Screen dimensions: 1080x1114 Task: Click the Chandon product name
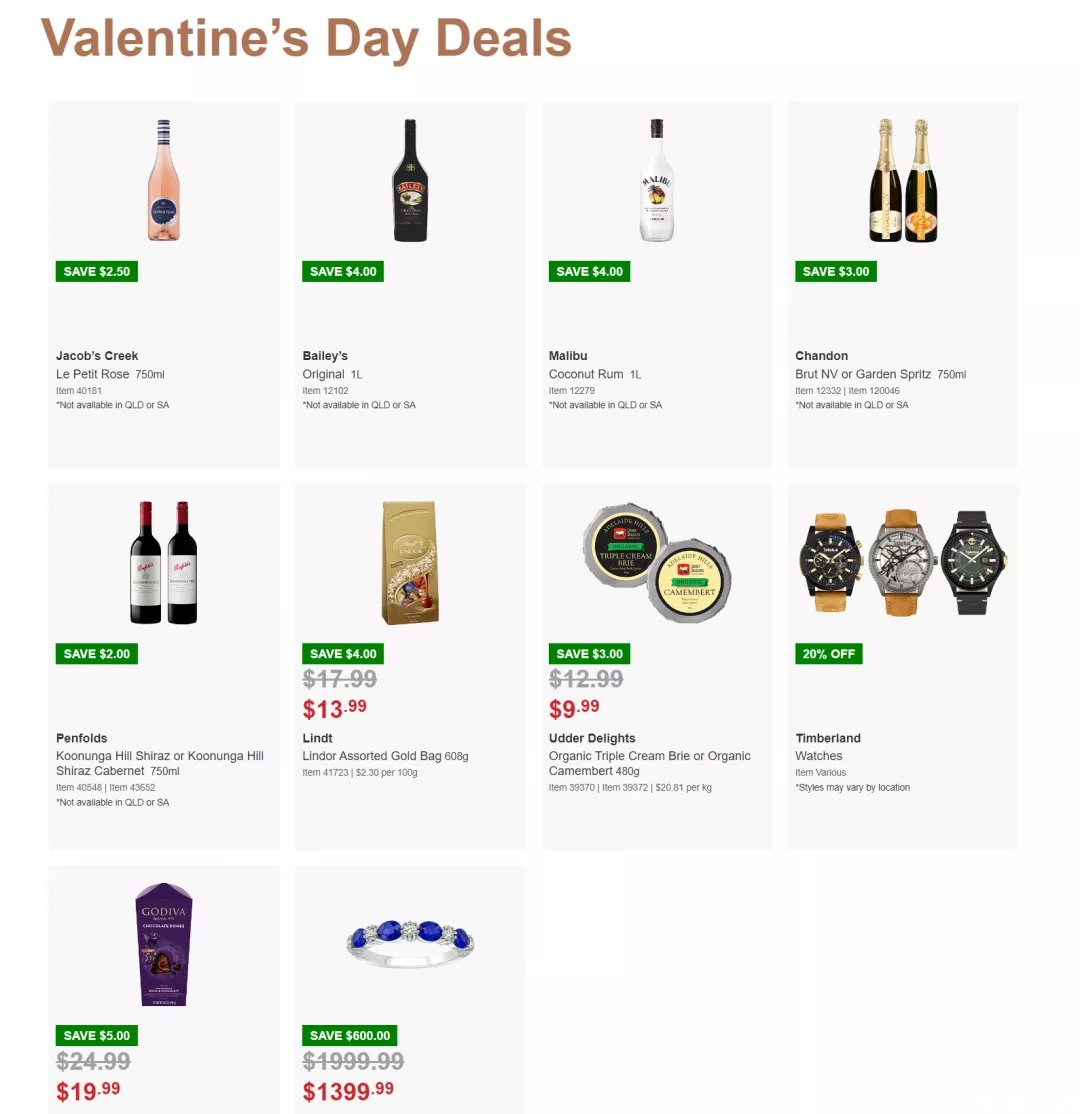click(821, 355)
